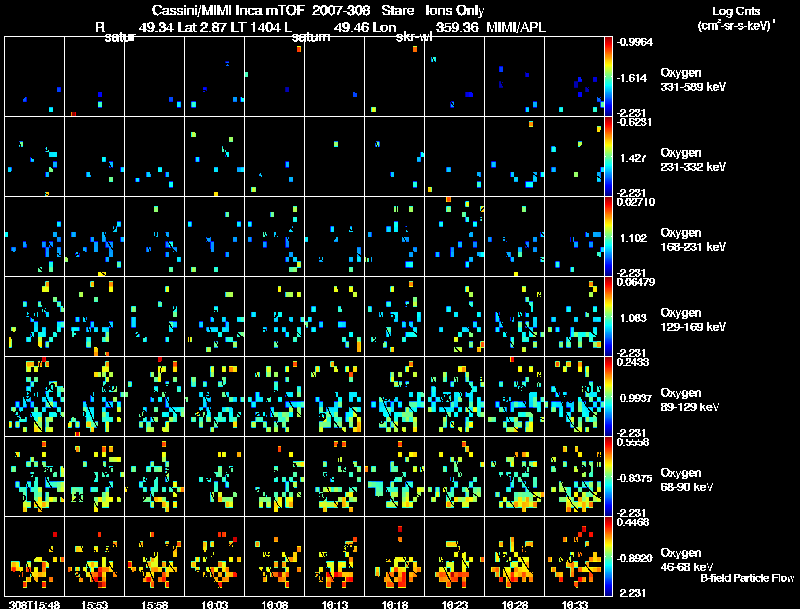
Task: Click the '16:18' time axis label
Action: pyautogui.click(x=394, y=604)
